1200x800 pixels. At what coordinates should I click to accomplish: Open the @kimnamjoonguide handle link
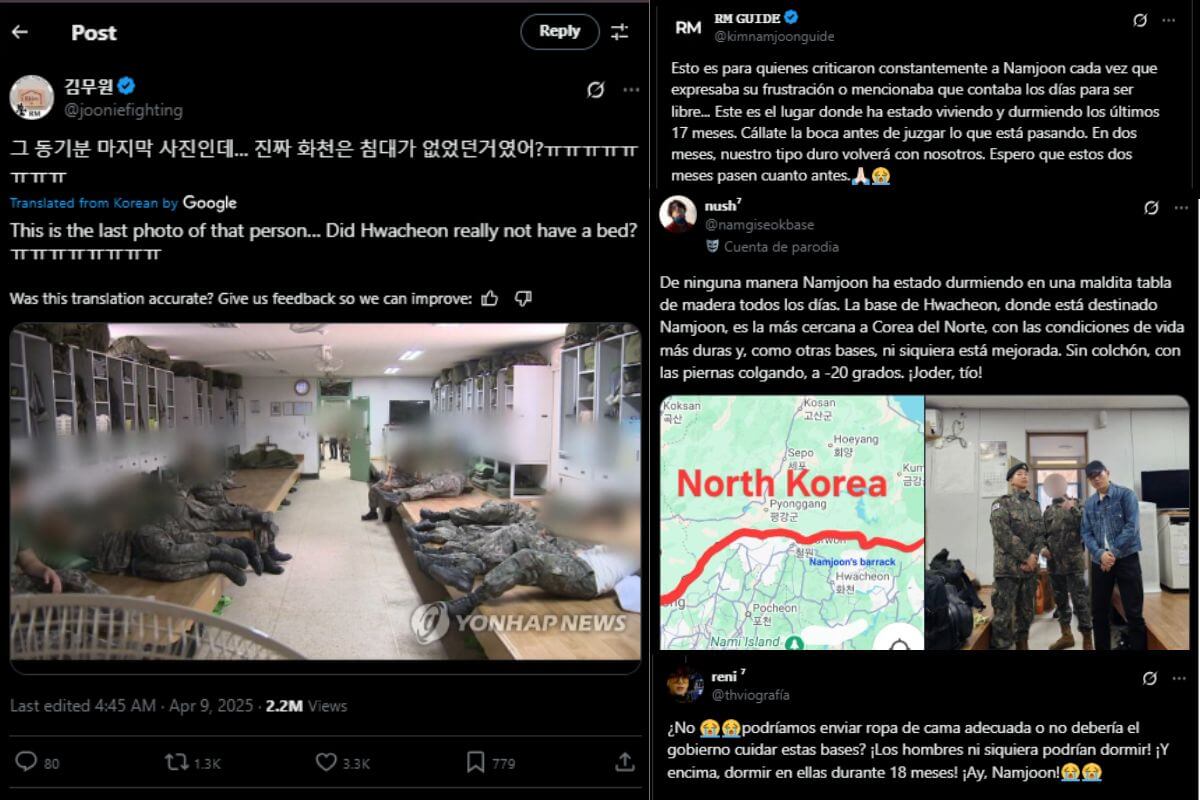tap(774, 36)
